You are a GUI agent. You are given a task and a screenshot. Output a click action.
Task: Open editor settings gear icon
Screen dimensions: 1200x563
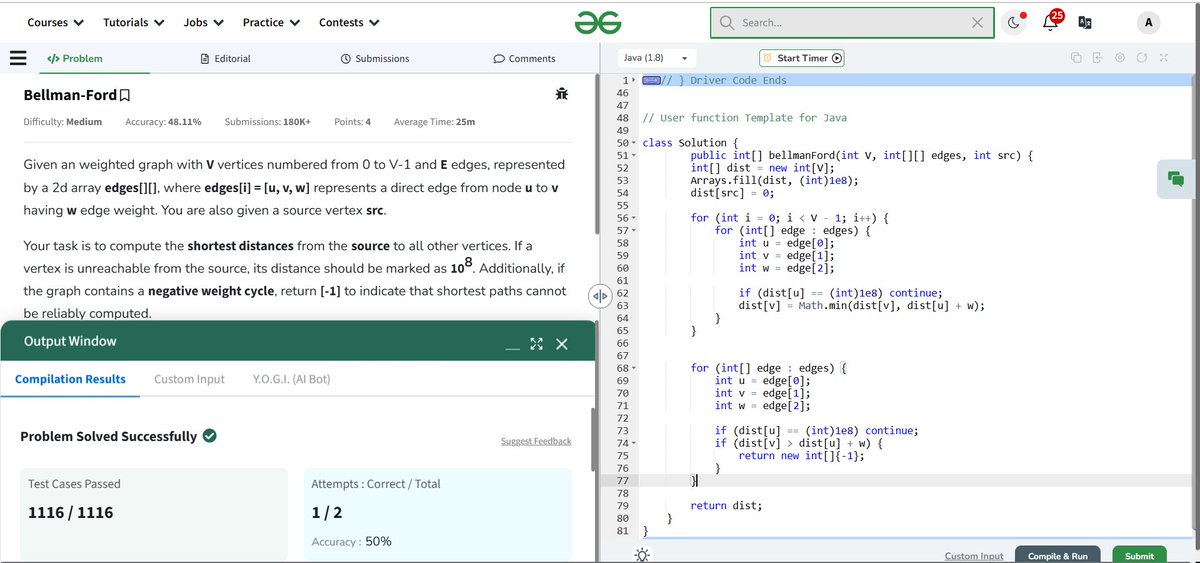1121,58
